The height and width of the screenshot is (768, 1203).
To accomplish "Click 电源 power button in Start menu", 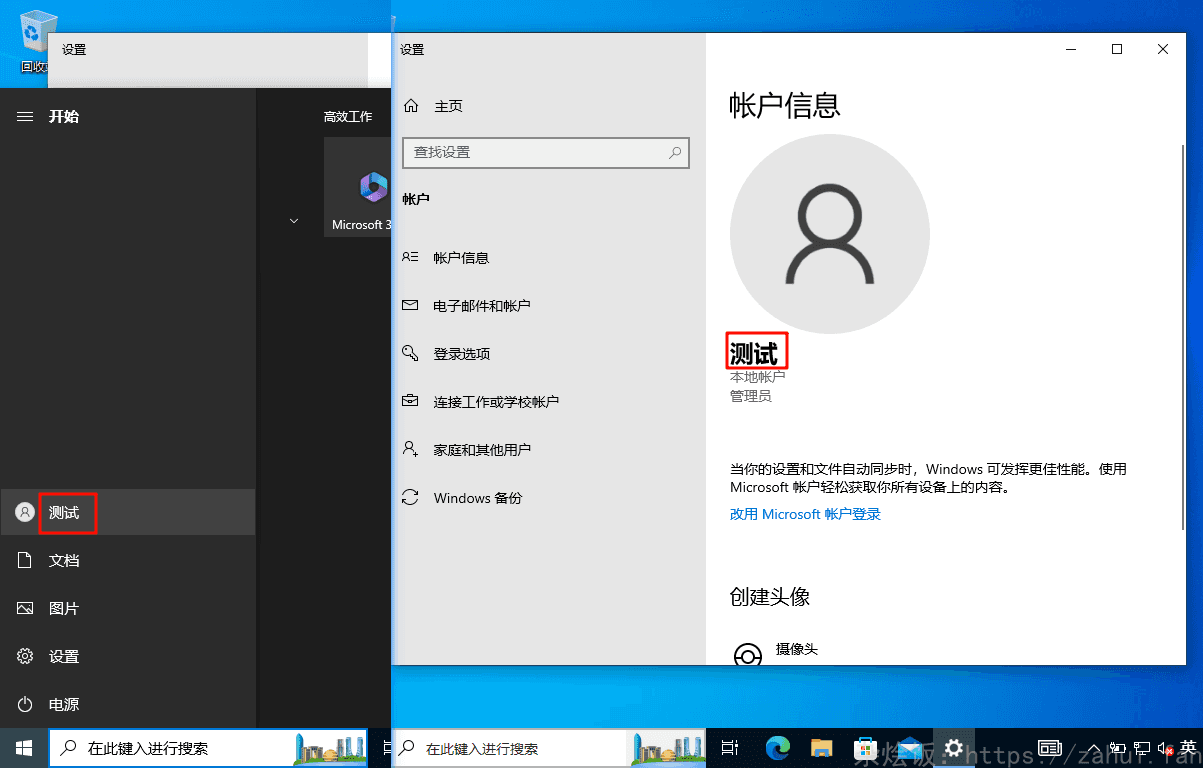I will [63, 705].
